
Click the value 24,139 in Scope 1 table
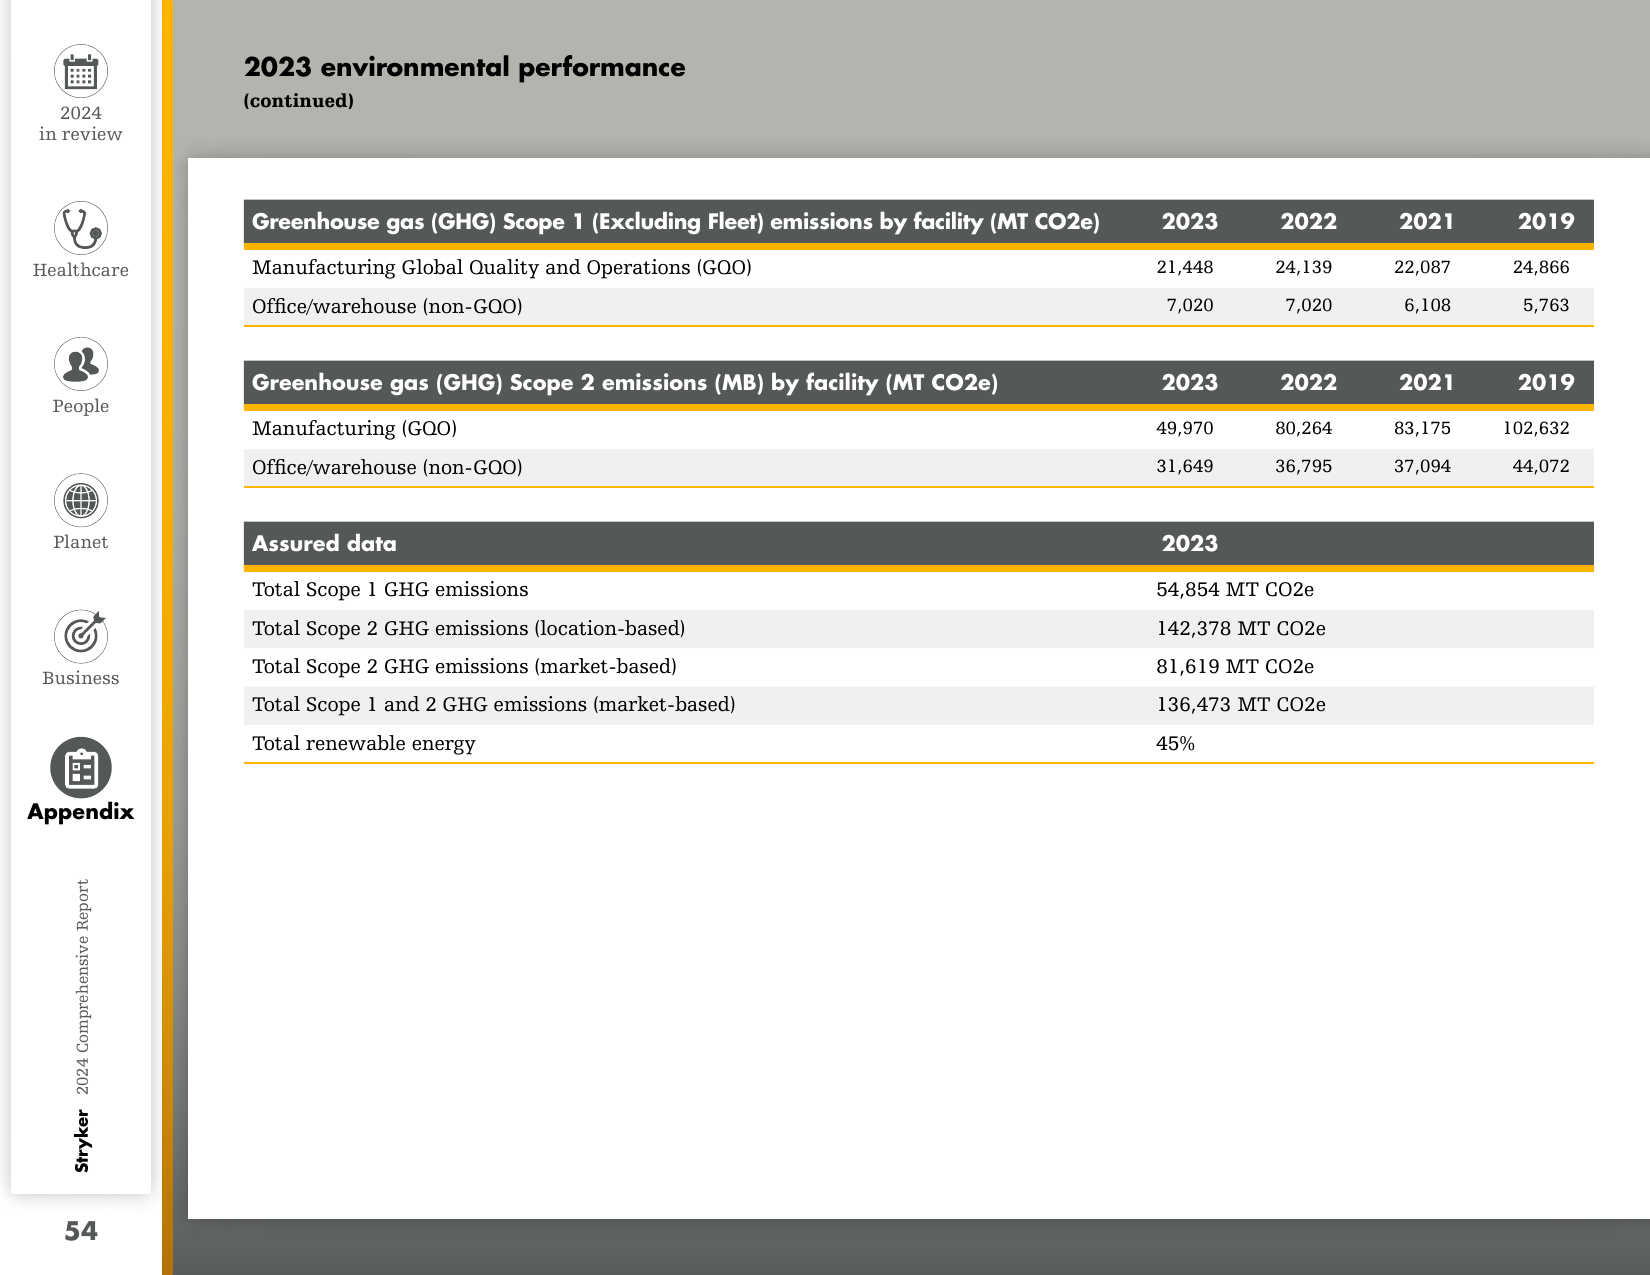(1304, 267)
